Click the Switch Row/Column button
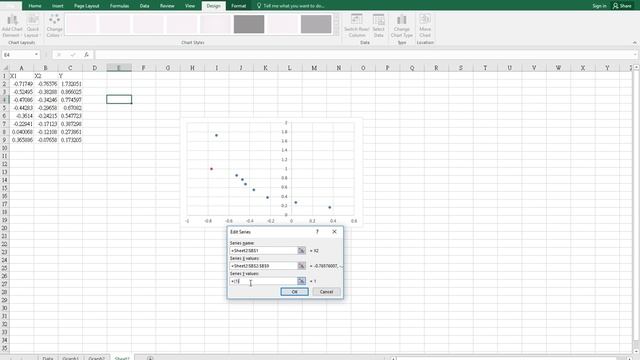 coord(356,26)
